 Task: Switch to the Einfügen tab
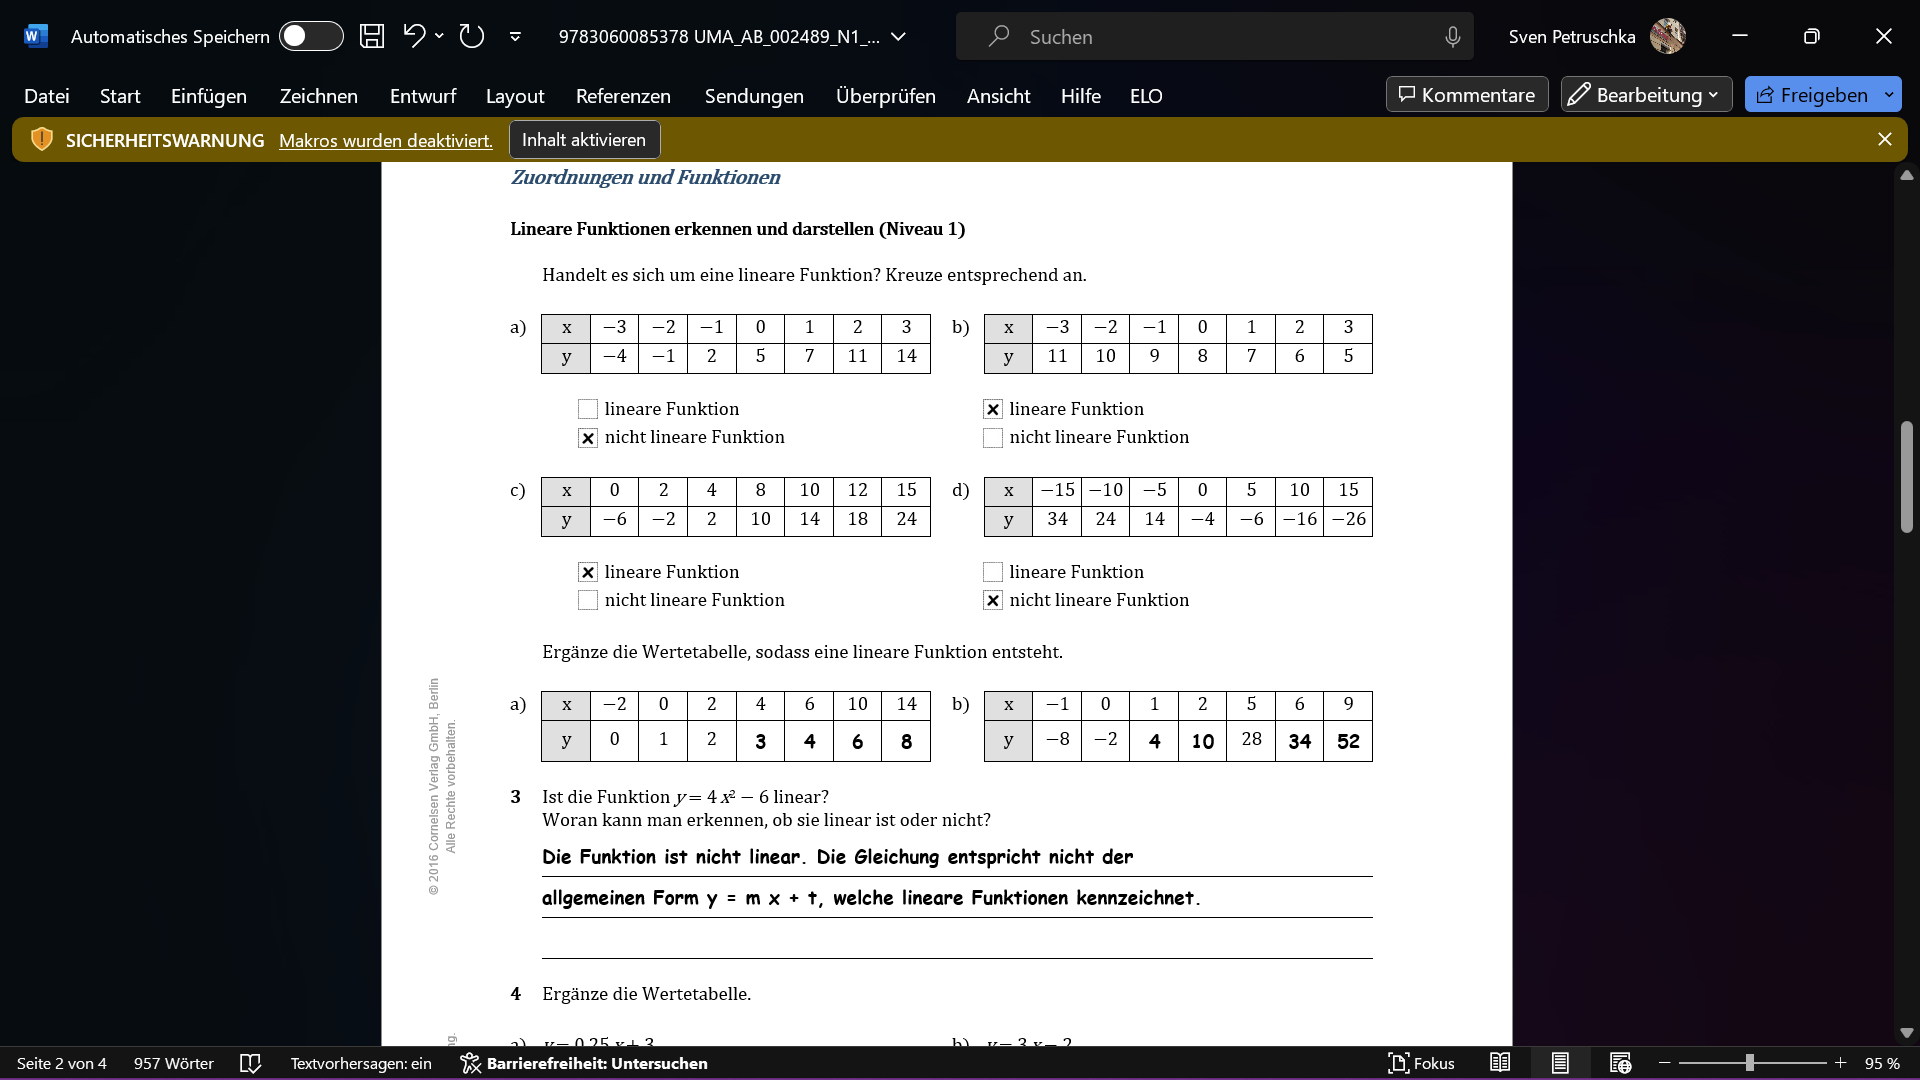(209, 96)
